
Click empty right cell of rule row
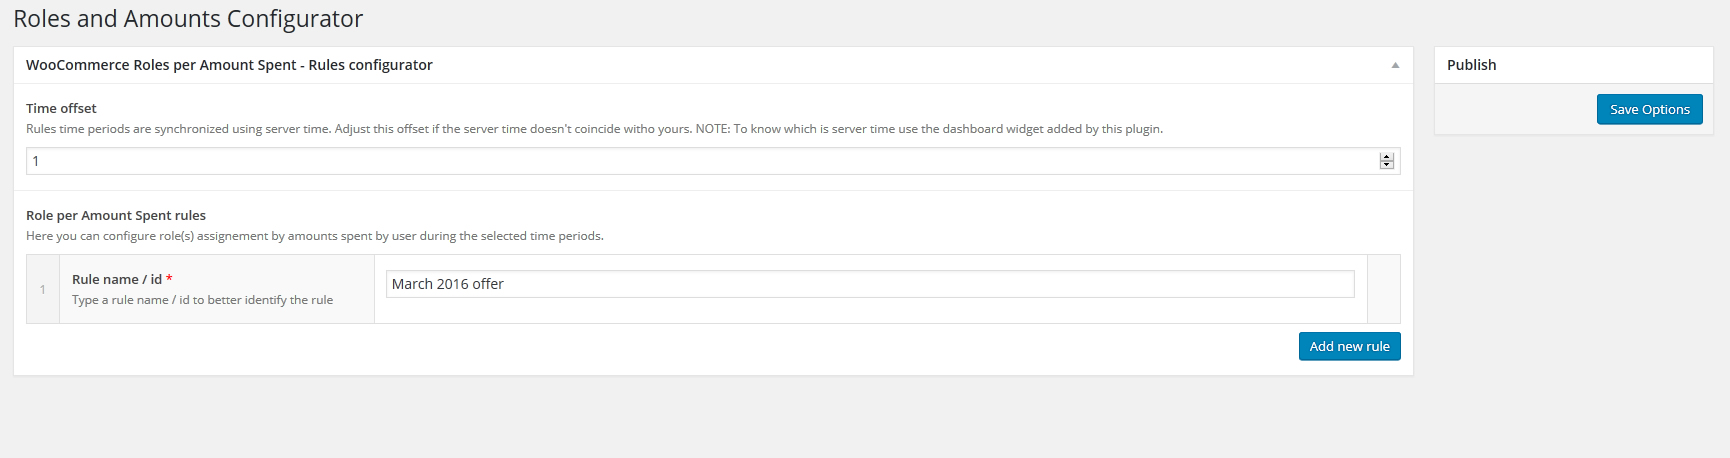pos(1383,289)
